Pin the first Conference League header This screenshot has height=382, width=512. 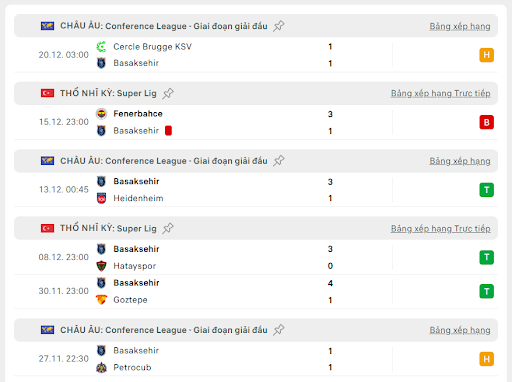279,26
